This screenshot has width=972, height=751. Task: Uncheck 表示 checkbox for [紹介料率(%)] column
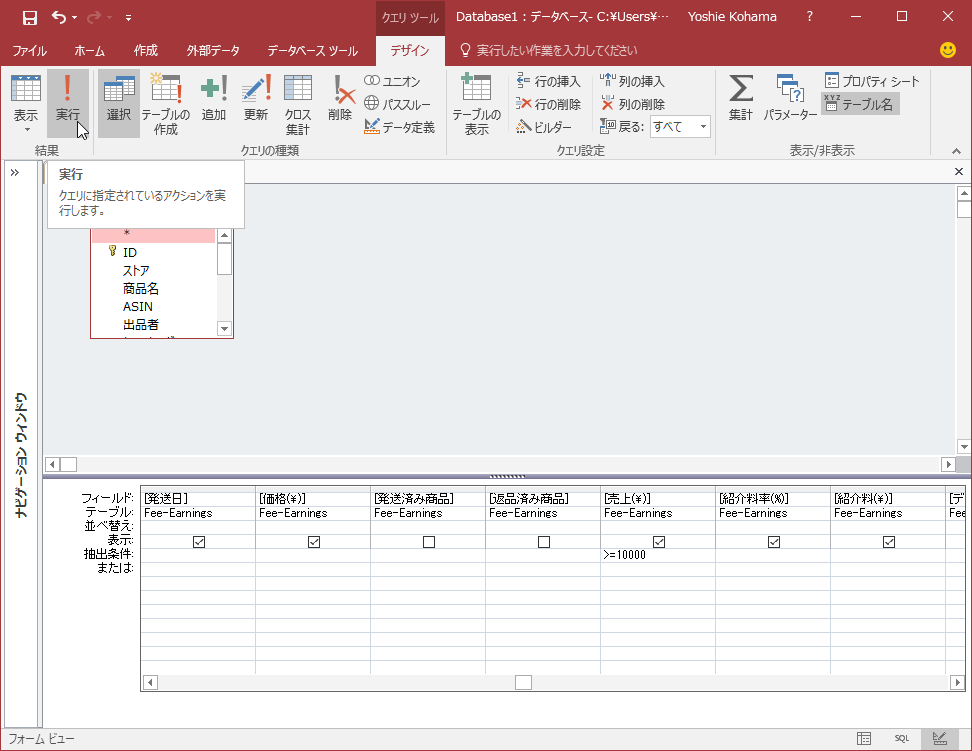click(774, 542)
